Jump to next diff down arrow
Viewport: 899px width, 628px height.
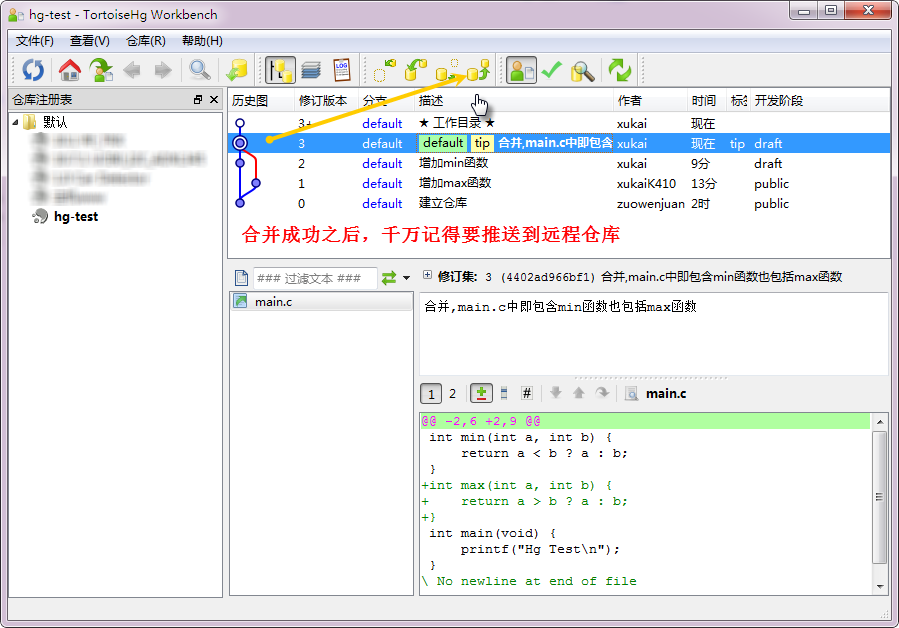[556, 393]
